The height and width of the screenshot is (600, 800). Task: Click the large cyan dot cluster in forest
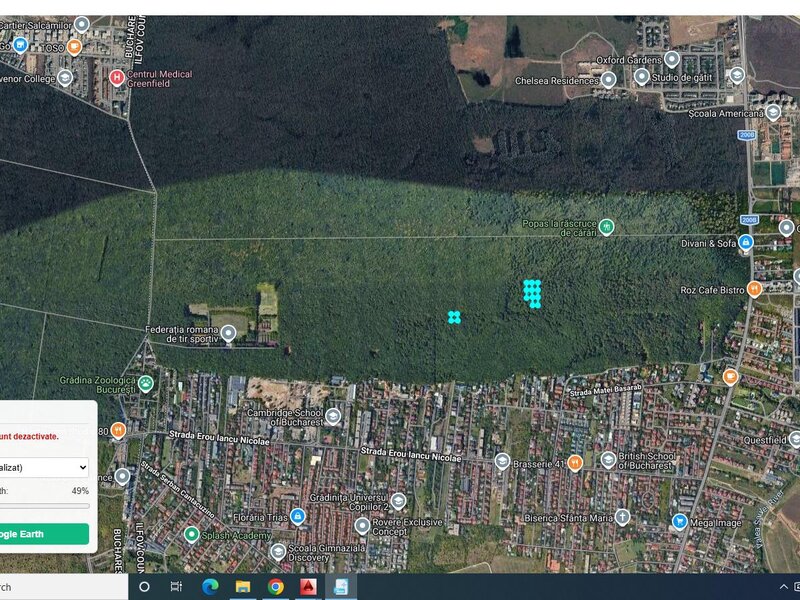coord(532,294)
